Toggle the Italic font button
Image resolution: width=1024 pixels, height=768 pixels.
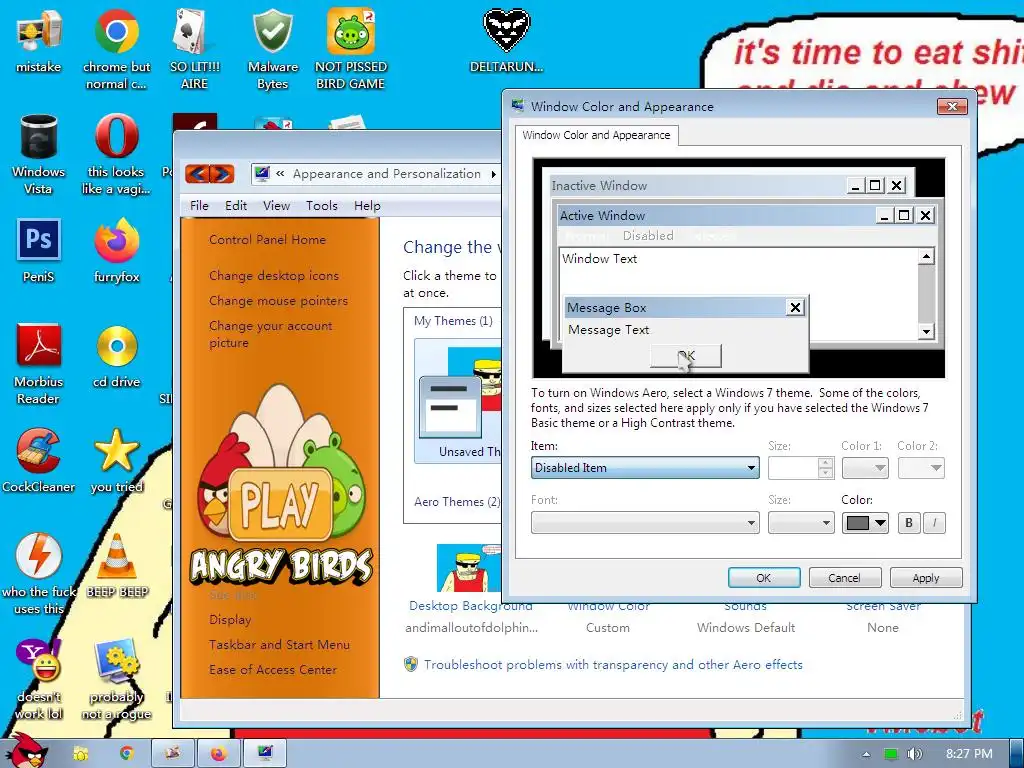coord(935,522)
